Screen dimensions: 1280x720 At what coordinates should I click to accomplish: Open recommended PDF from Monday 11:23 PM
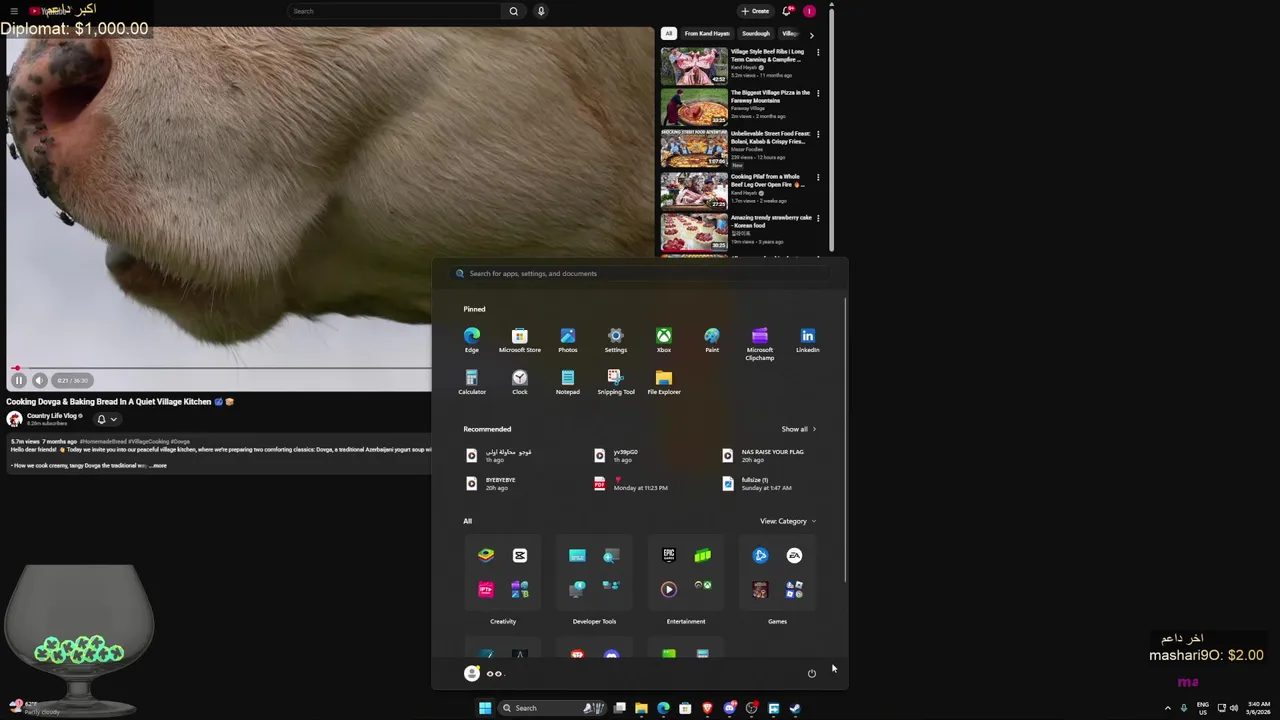pyautogui.click(x=632, y=483)
